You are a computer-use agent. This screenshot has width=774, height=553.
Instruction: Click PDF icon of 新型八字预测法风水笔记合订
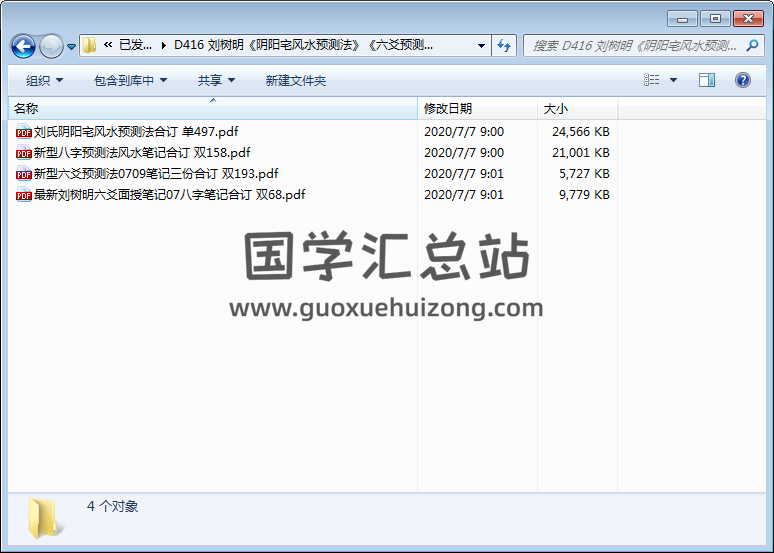[24, 153]
